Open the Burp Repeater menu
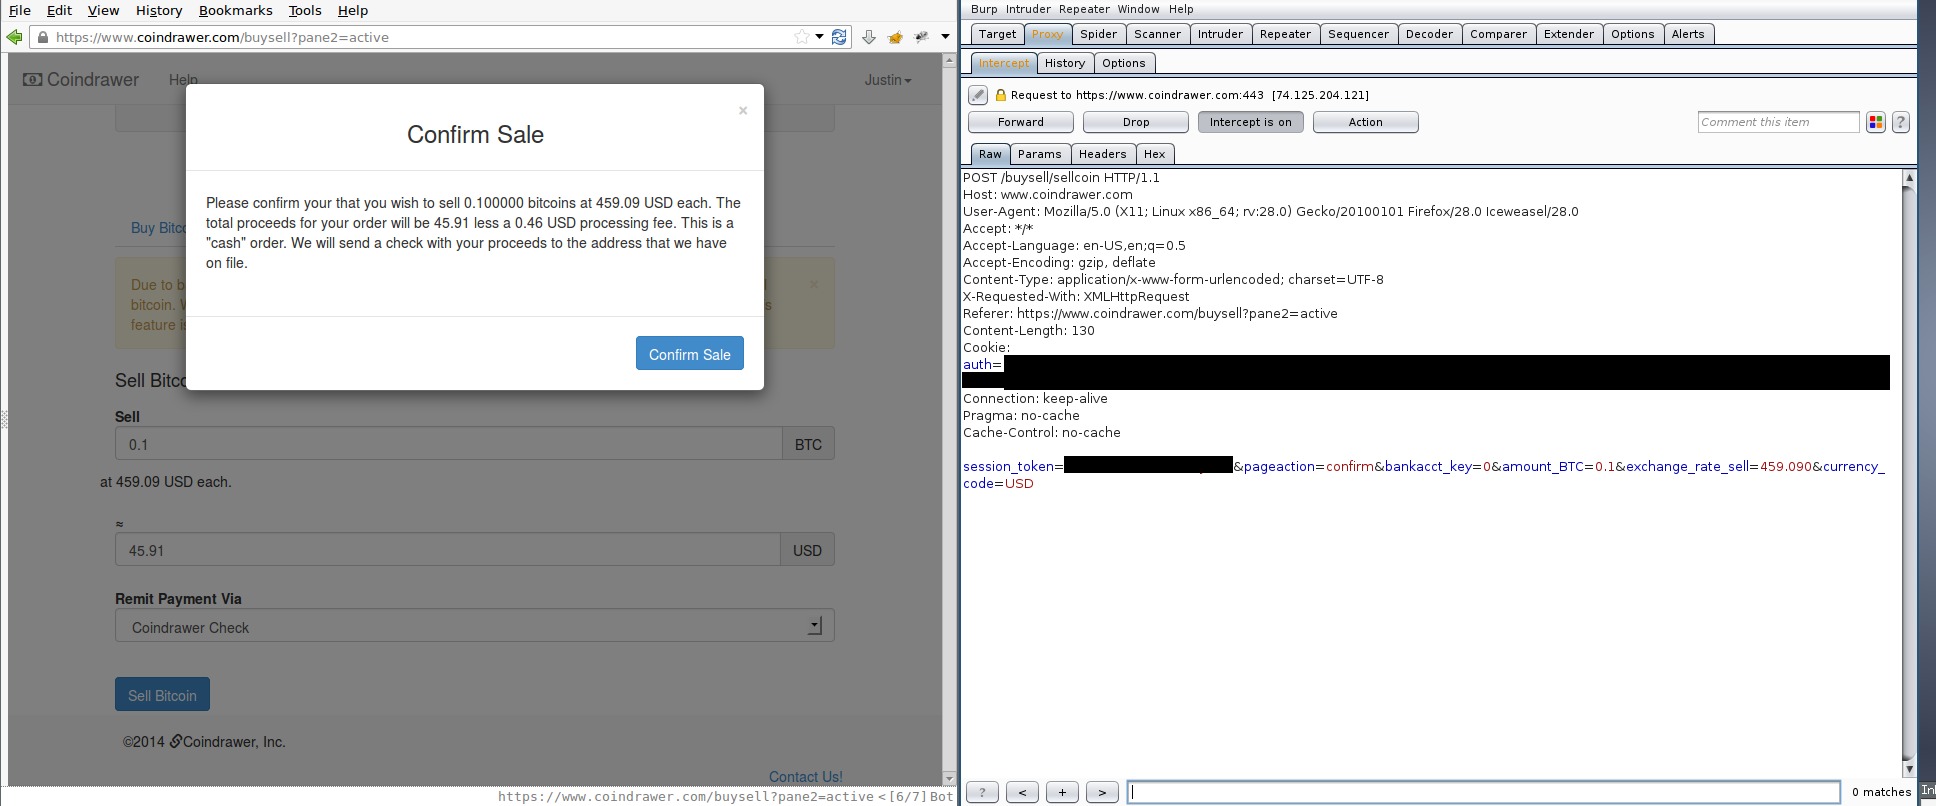 point(1084,9)
